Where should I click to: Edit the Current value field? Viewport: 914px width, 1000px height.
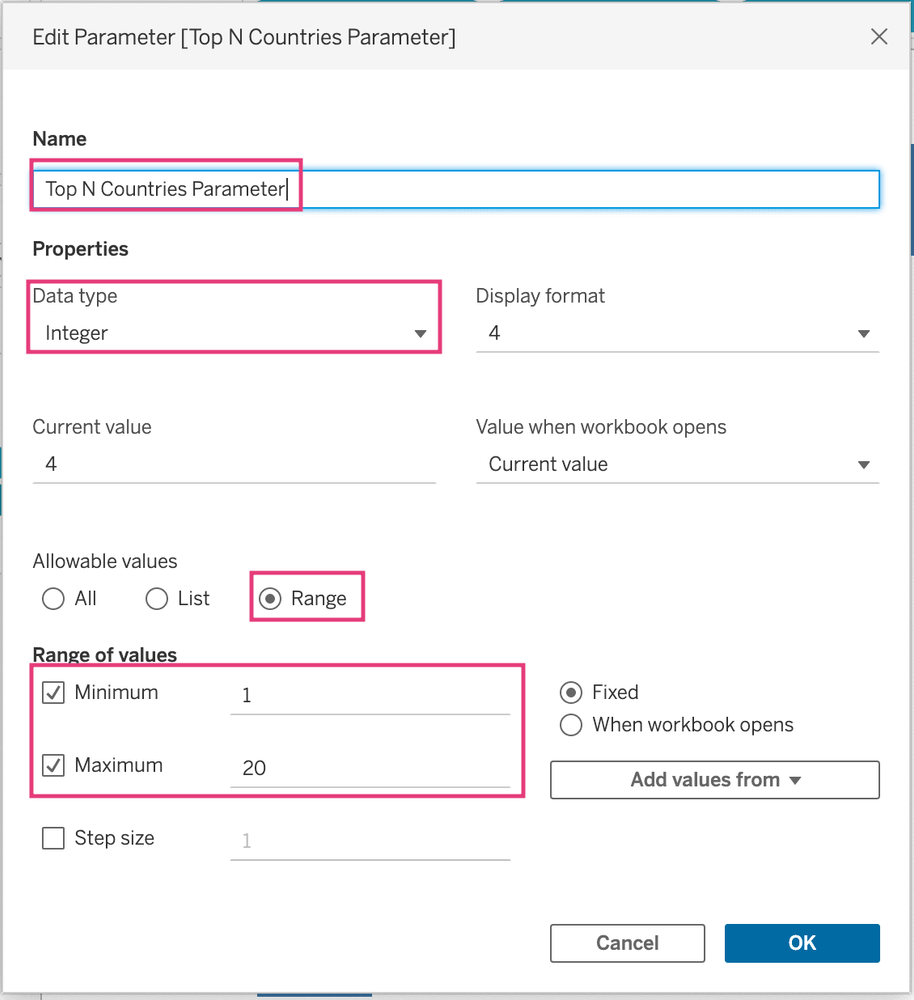[x=234, y=463]
